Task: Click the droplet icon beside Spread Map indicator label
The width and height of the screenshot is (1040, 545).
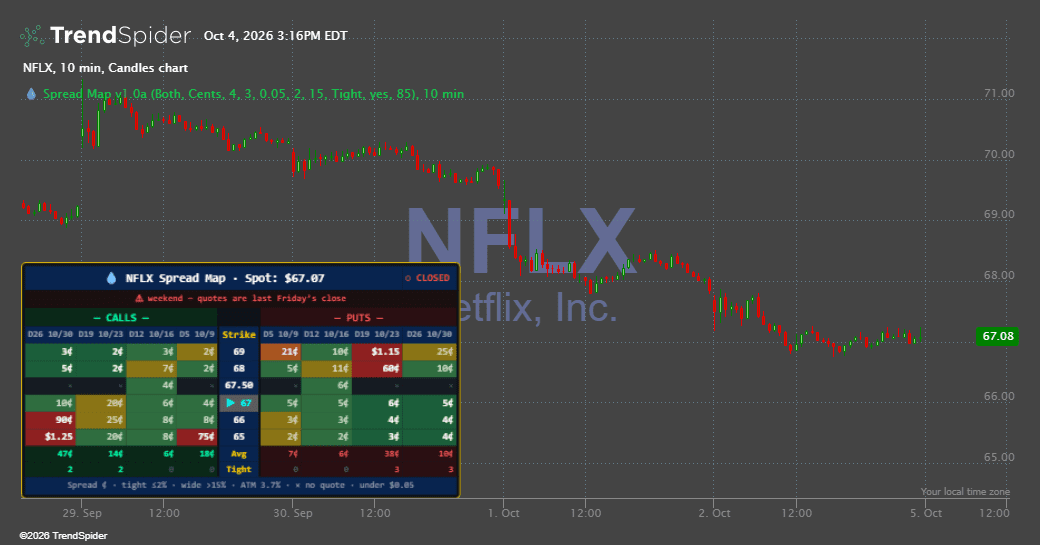Action: pyautogui.click(x=31, y=94)
